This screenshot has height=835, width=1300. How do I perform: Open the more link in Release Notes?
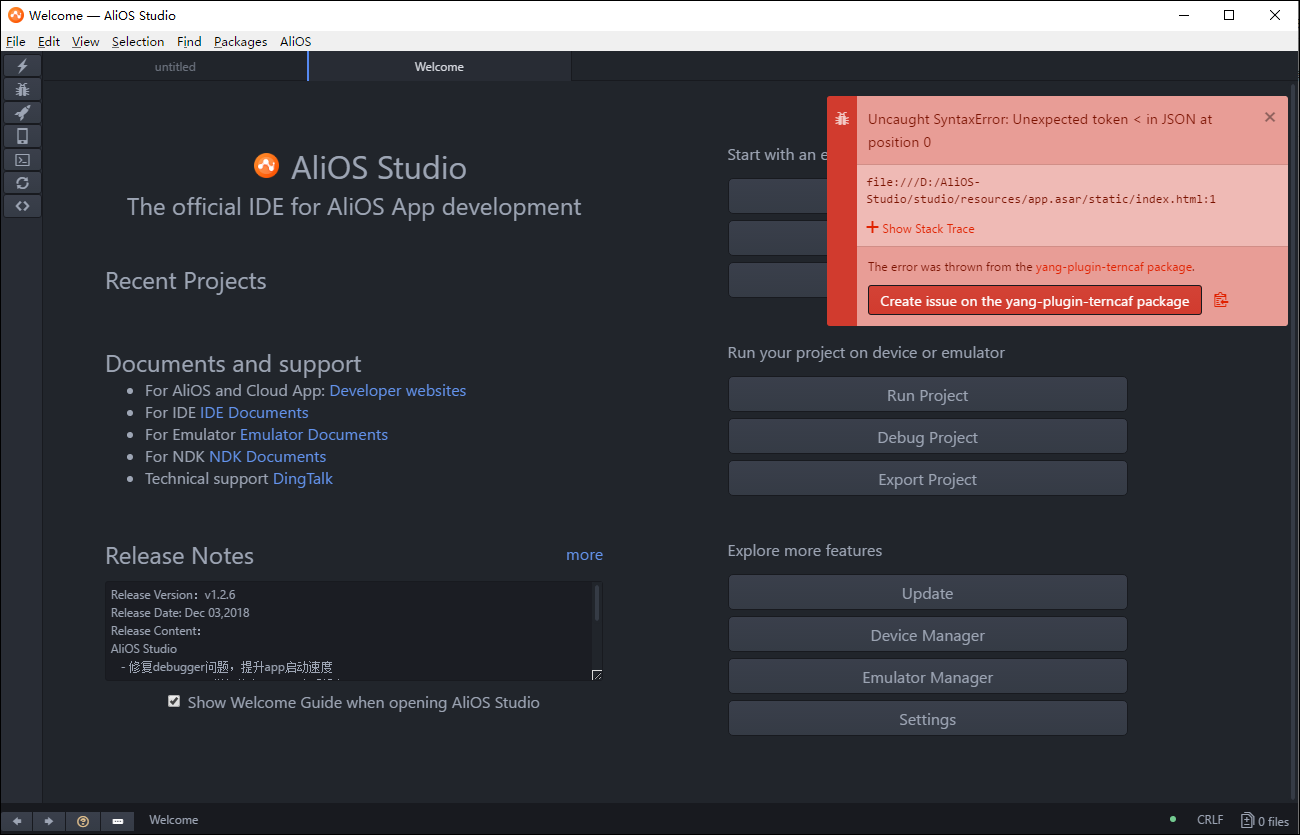[x=584, y=554]
